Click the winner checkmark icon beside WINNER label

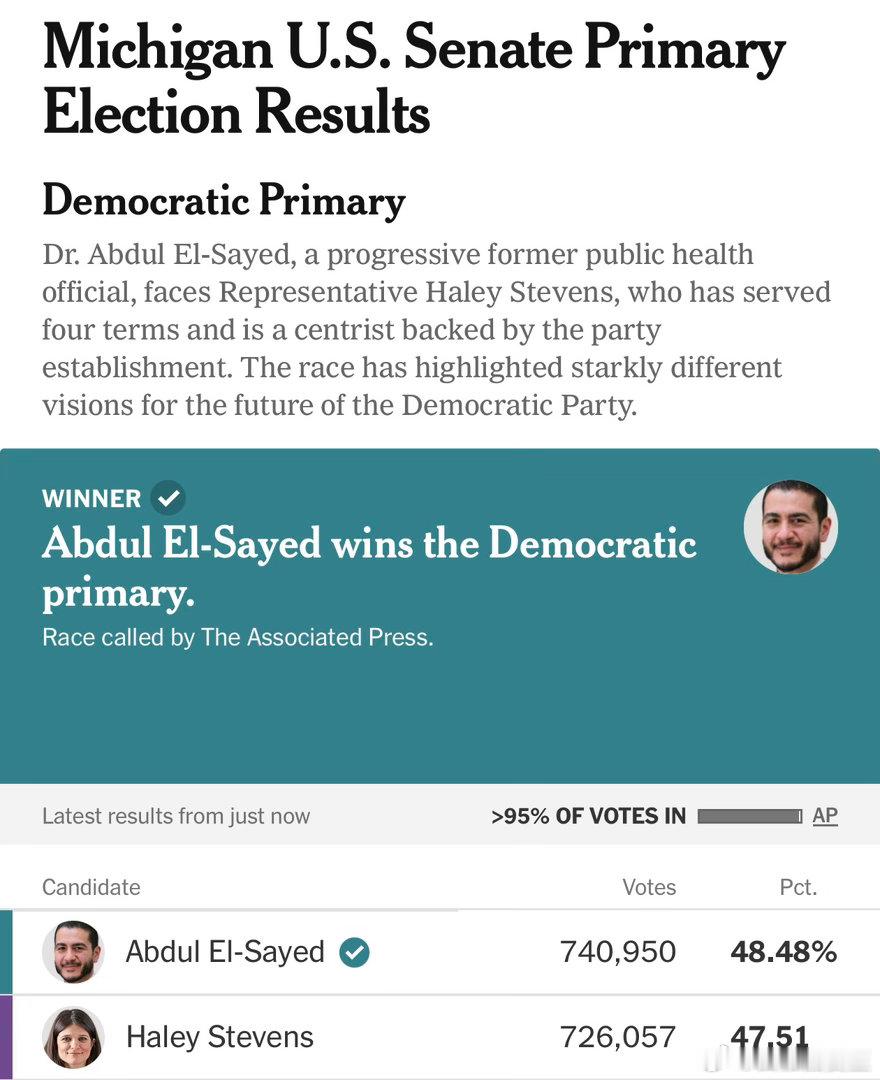(168, 497)
